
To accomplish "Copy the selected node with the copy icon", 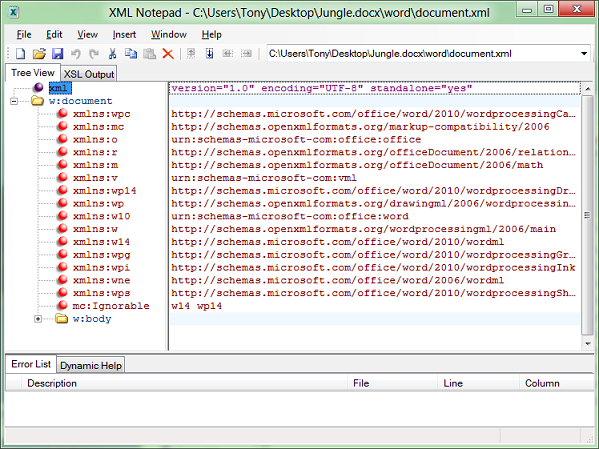I will pos(131,54).
